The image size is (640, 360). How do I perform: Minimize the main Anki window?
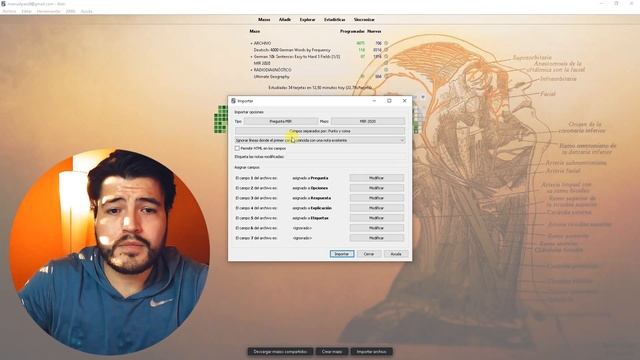tap(602, 4)
